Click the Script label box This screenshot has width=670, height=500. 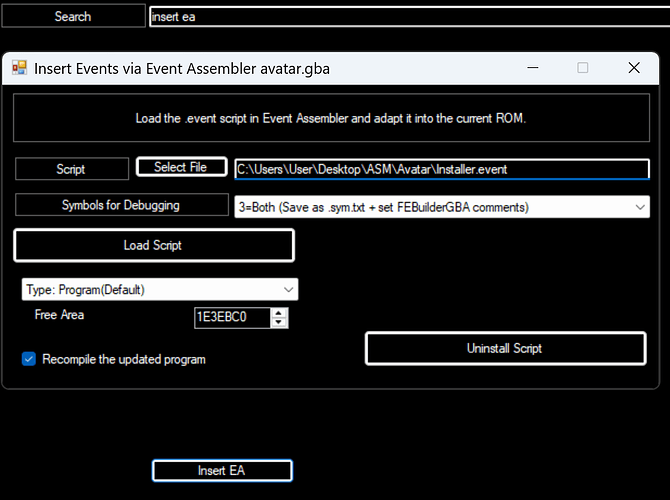(x=71, y=169)
